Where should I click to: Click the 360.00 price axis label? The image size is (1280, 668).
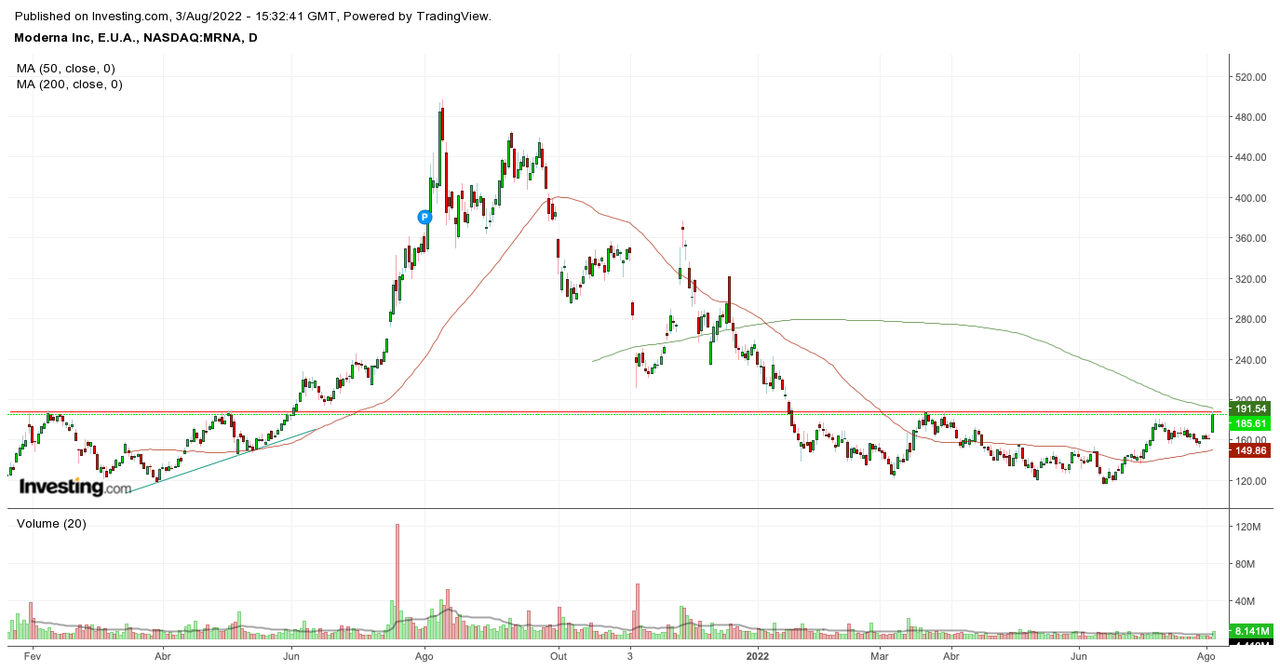1252,238
